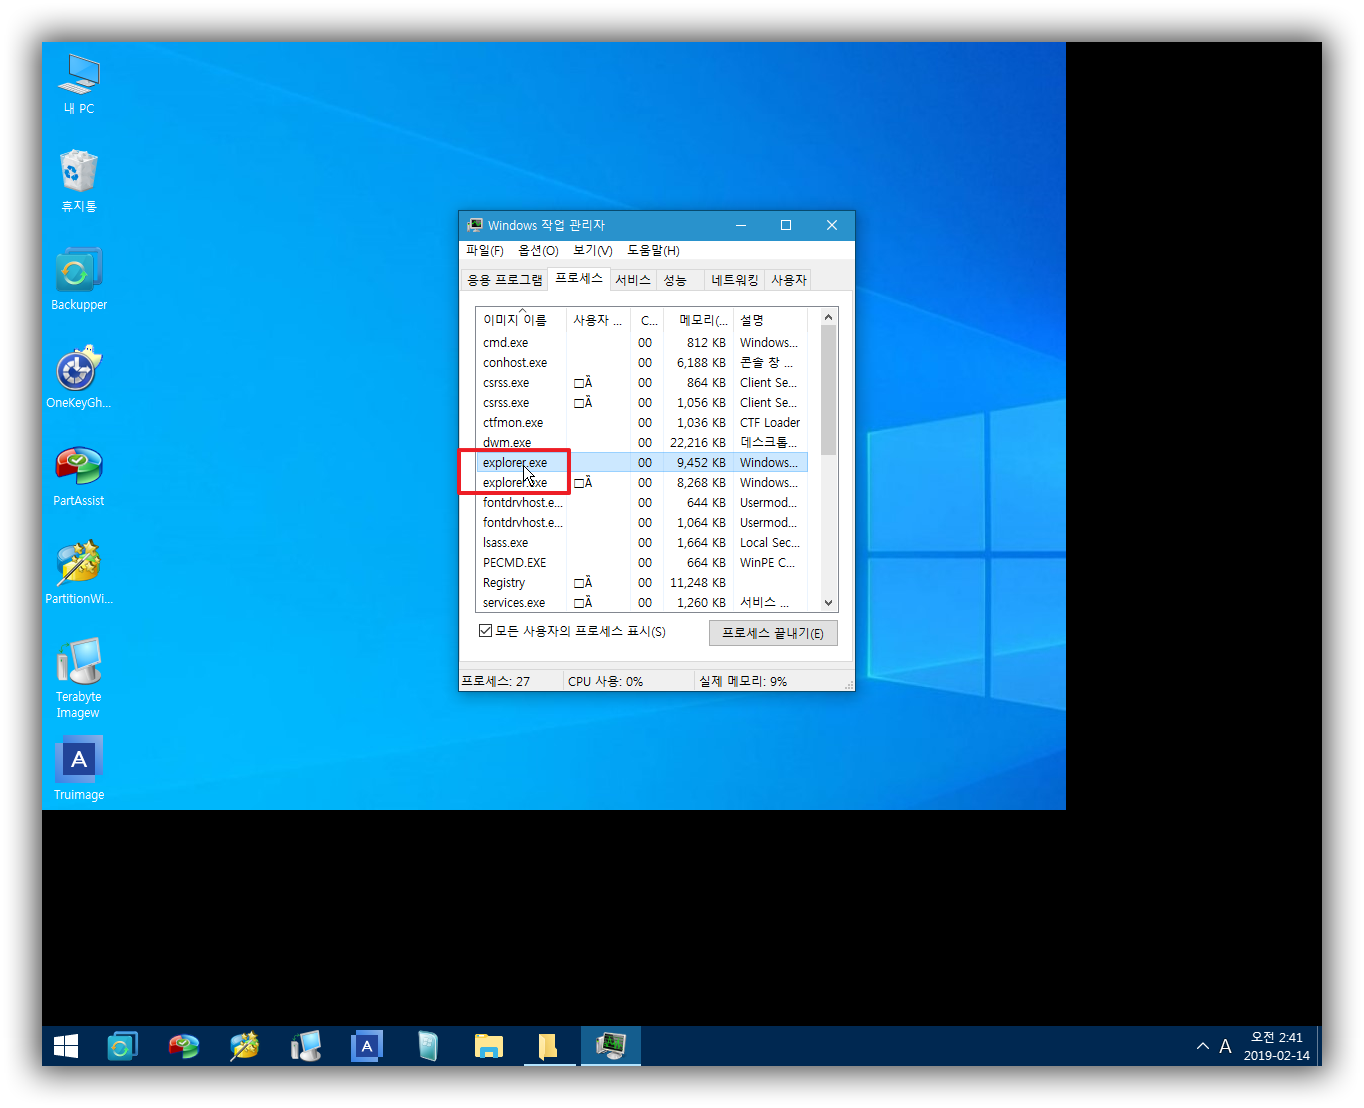Click the process list scrollbar thumb
Image resolution: width=1364 pixels, height=1108 pixels.
pos(828,390)
